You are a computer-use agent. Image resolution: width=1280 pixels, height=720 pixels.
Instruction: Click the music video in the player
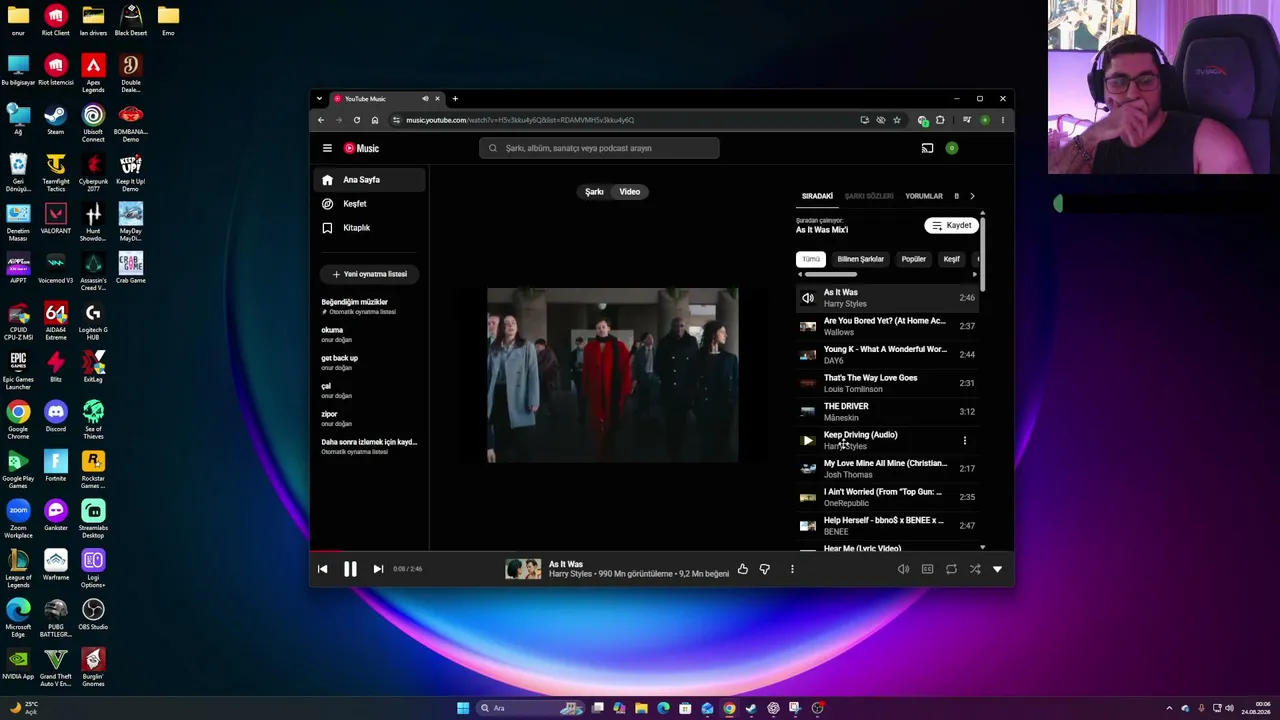[613, 375]
